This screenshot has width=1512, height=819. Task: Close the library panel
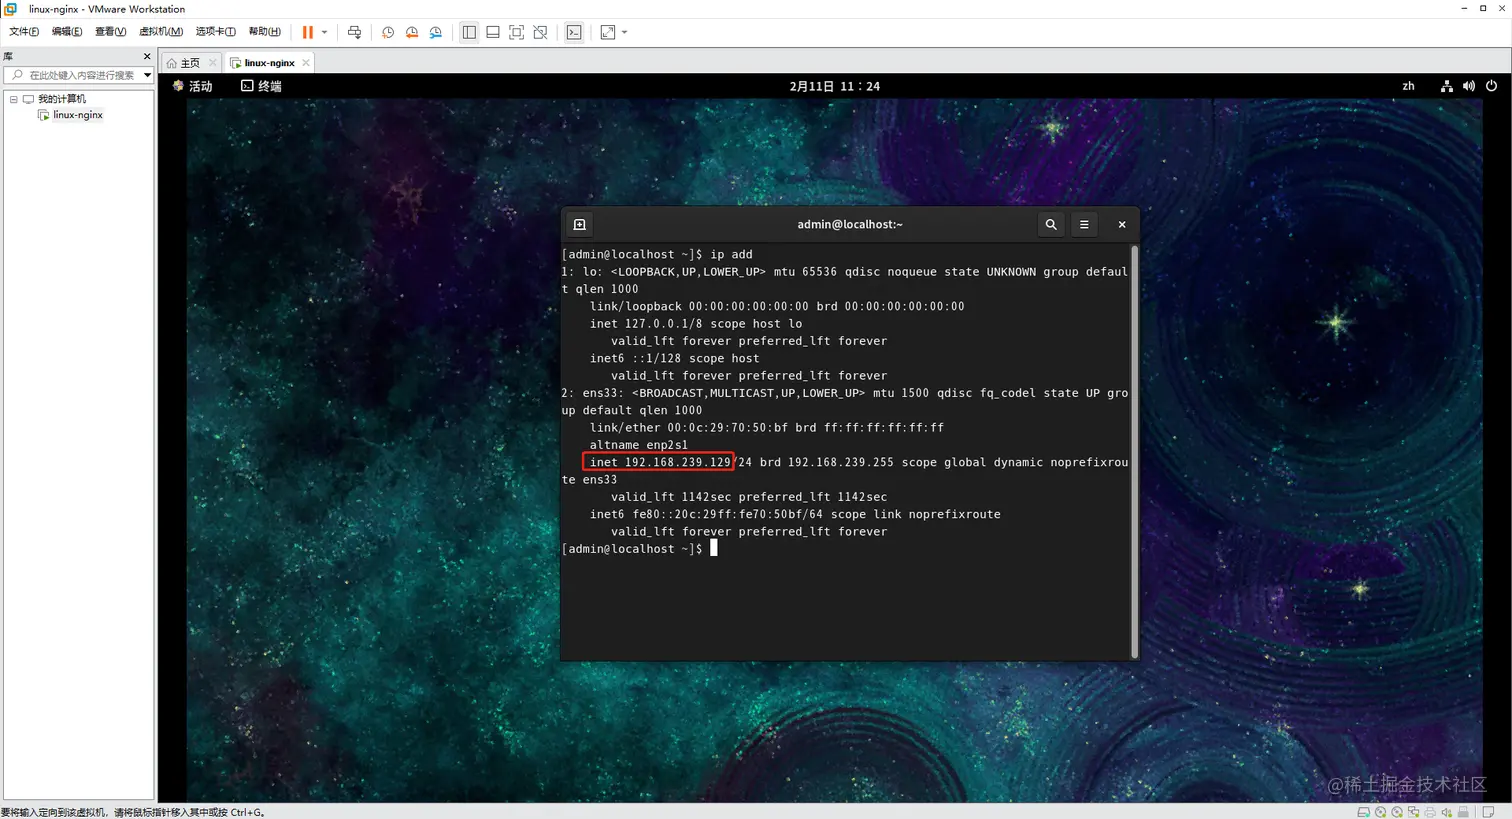[147, 57]
